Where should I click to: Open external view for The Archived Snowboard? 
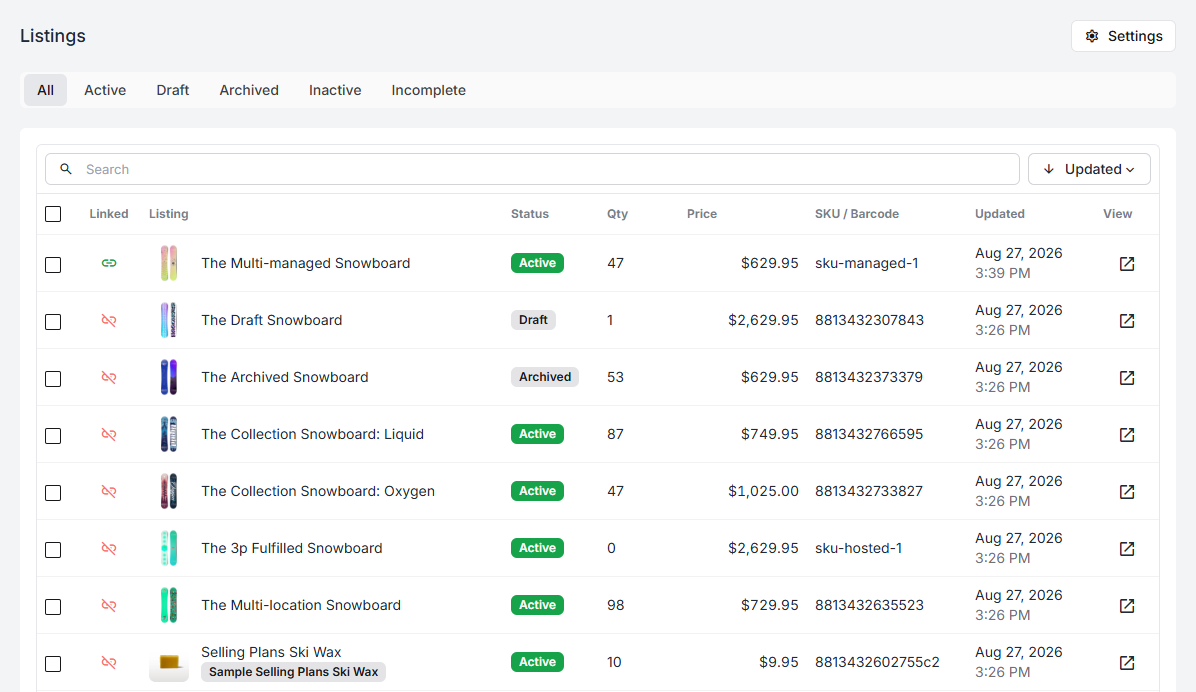tap(1127, 378)
